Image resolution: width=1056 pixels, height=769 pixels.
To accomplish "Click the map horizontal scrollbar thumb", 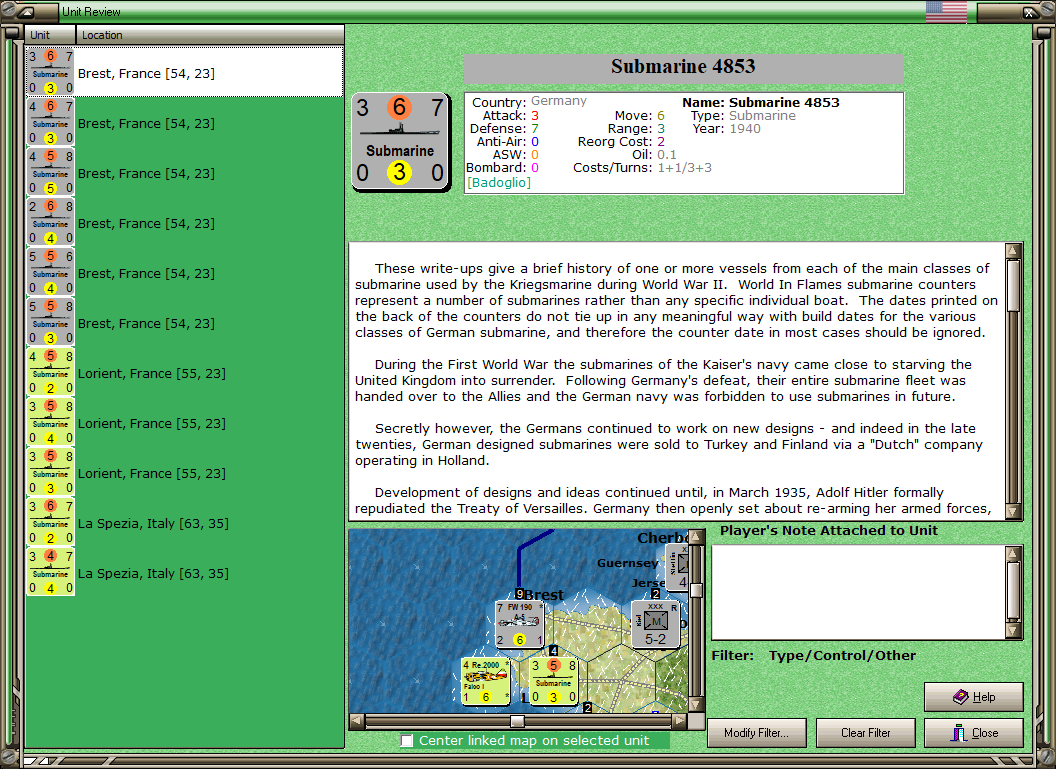I will (517, 721).
